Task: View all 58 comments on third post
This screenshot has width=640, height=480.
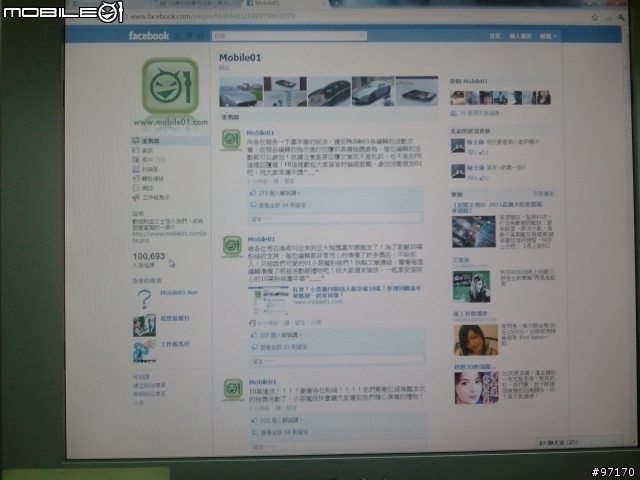Action: tap(284, 432)
